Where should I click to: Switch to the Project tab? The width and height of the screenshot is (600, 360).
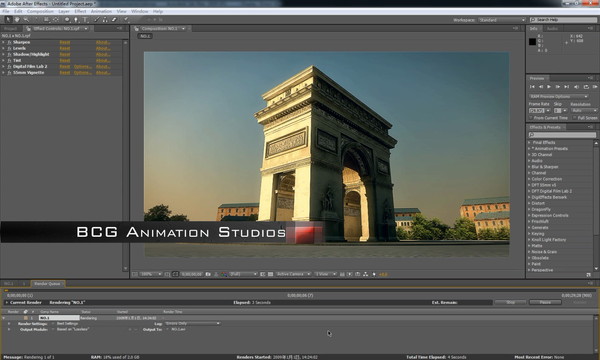pyautogui.click(x=10, y=28)
